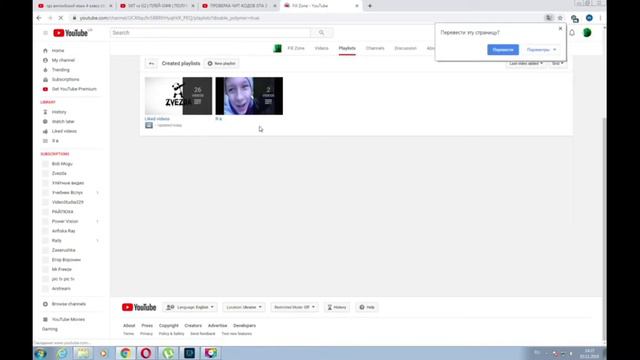Viewport: 640px width, 360px height.
Task: Click the New playlist button
Action: (x=222, y=64)
